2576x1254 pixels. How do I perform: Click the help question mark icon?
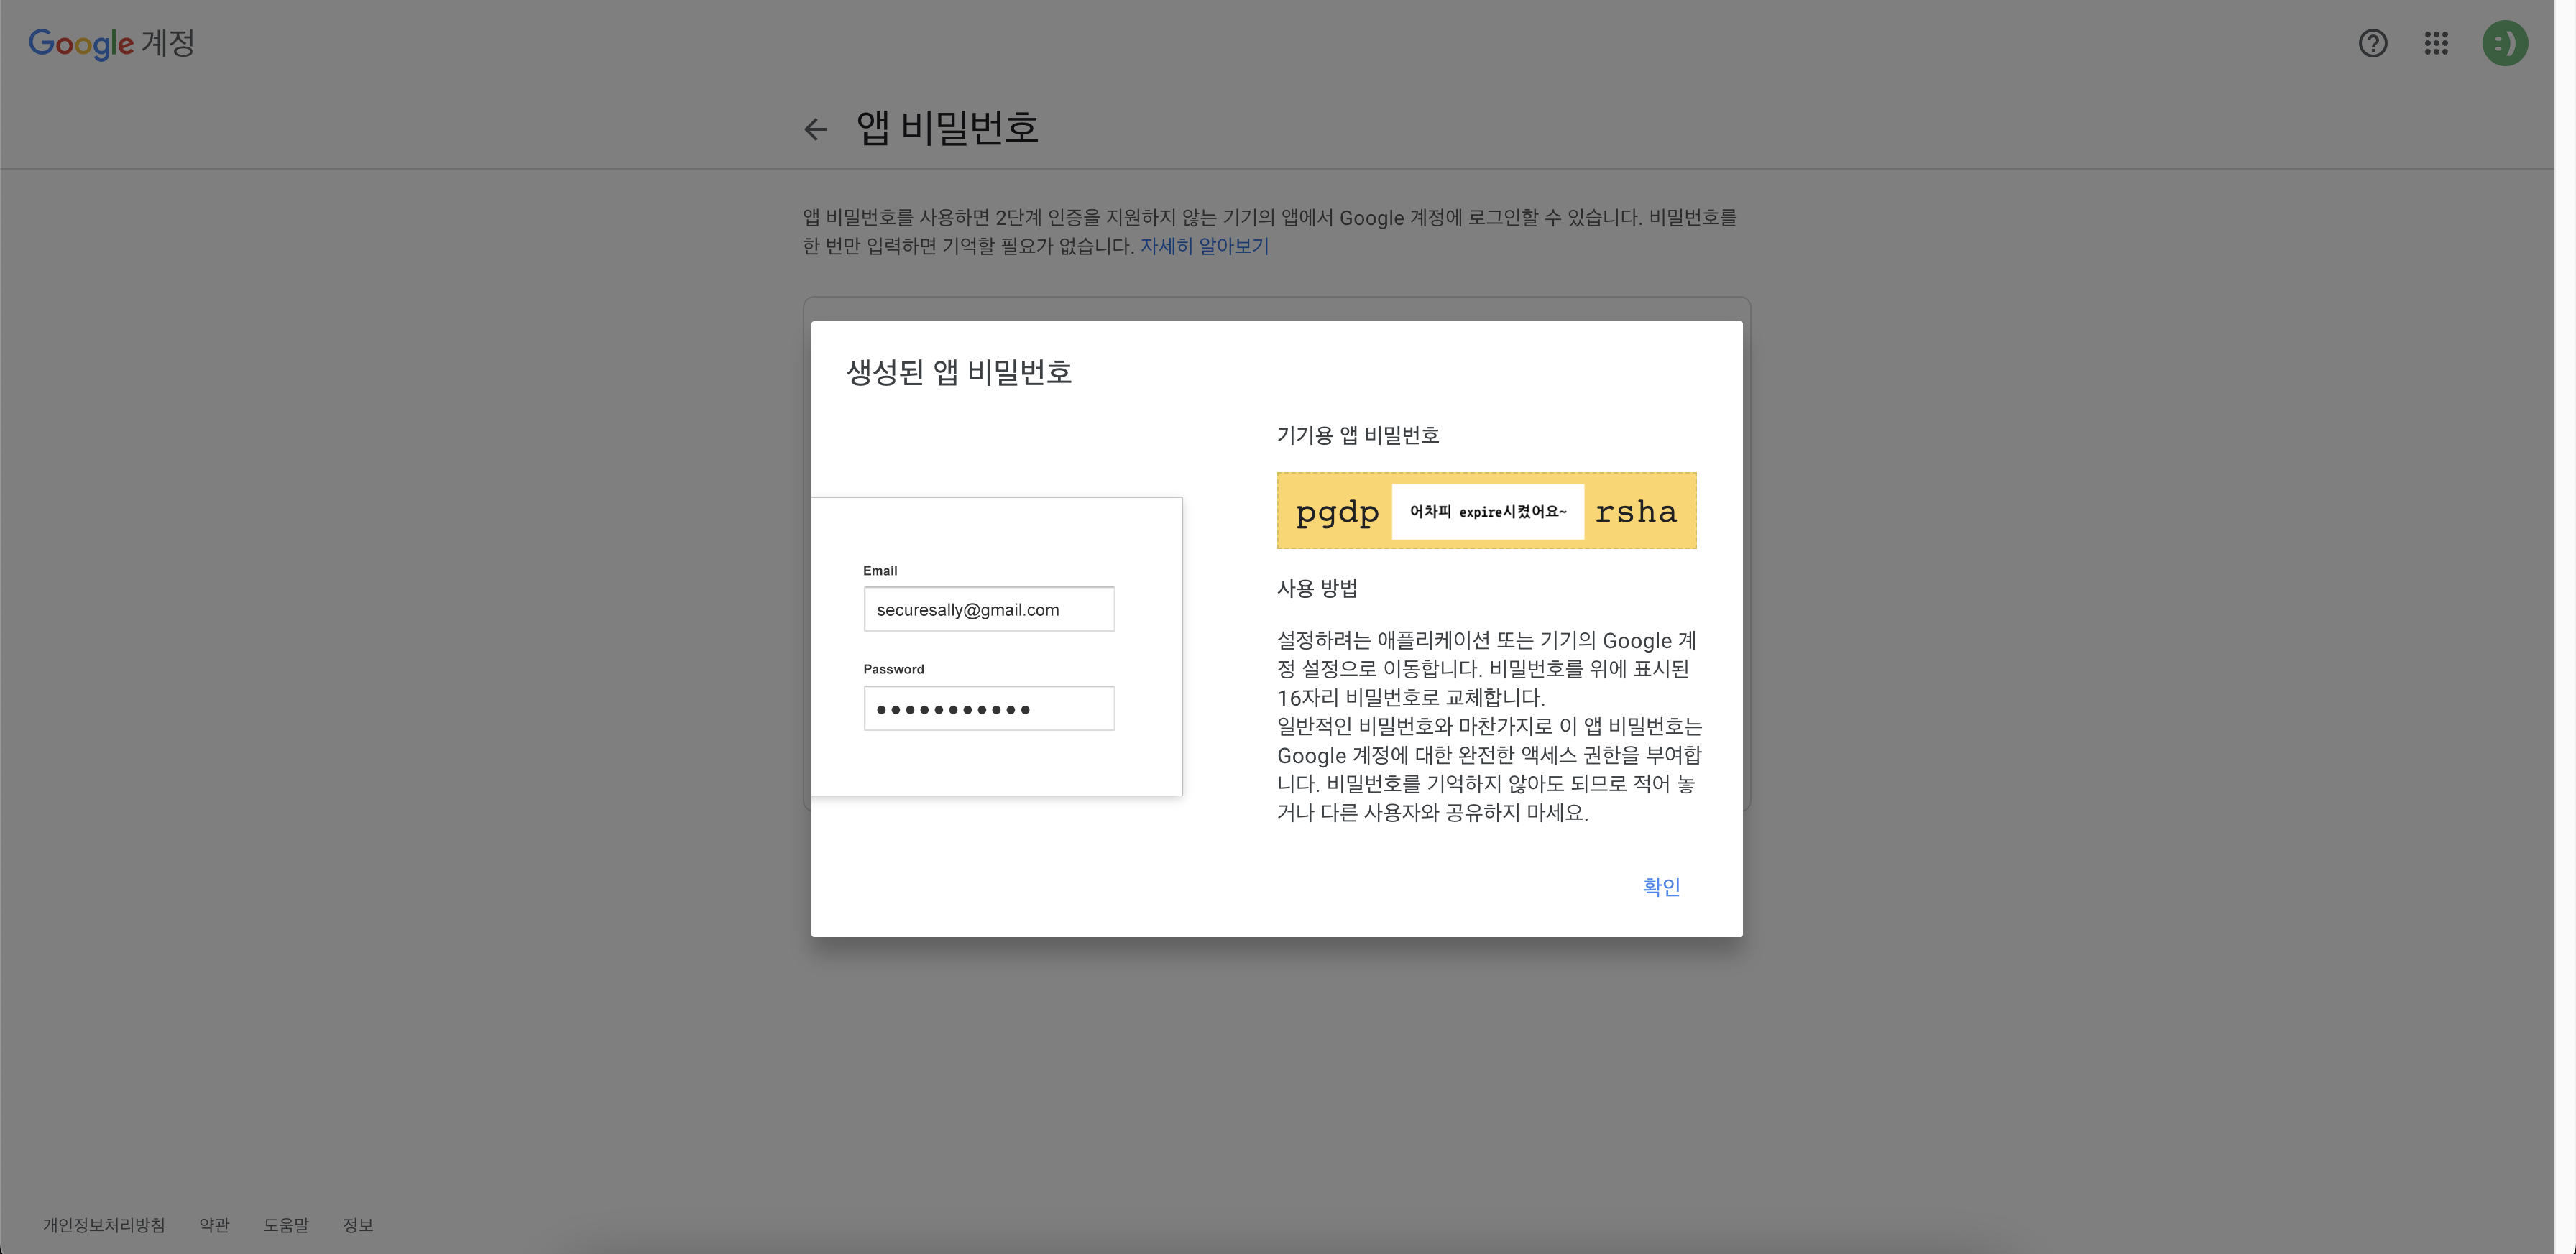pos(2373,43)
